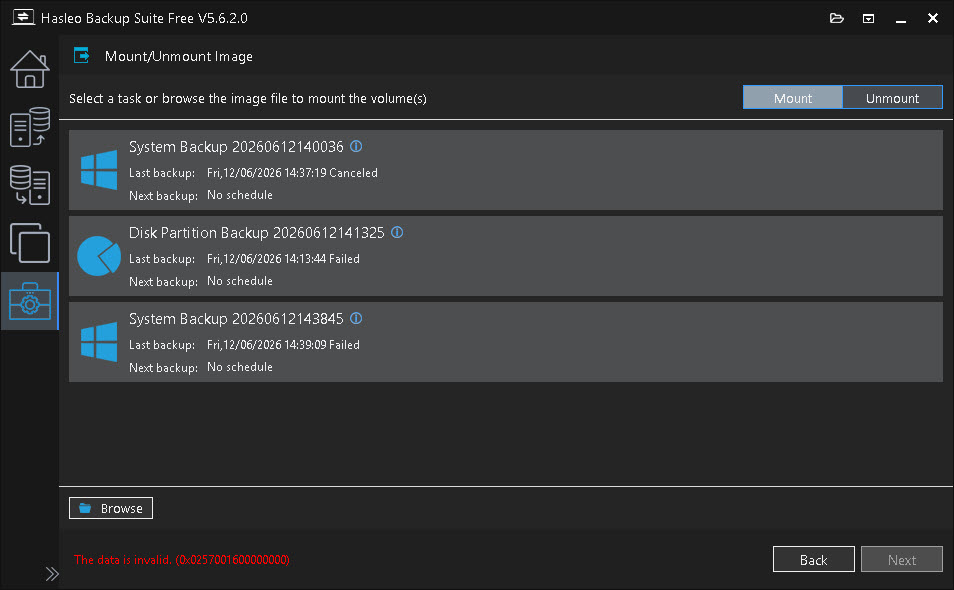Click the red 'The data is invalid' error message
Screen dimensions: 954x590
(x=181, y=560)
